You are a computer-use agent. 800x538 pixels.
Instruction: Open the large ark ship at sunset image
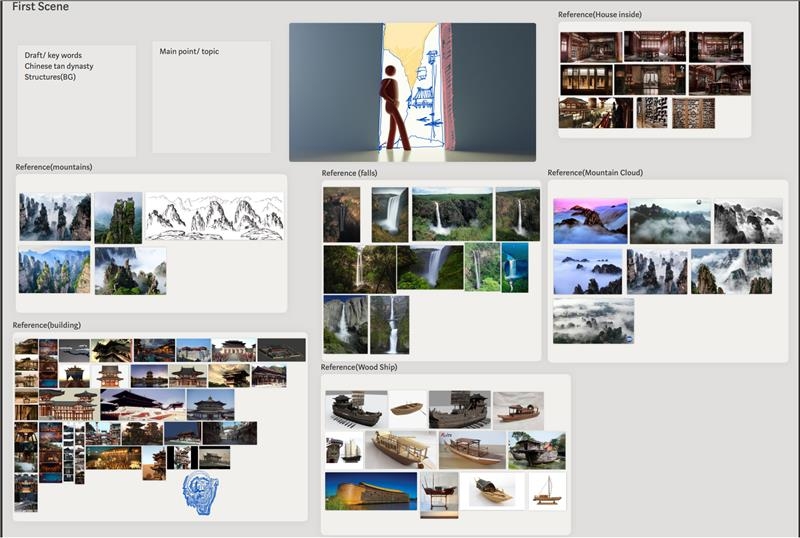coord(371,491)
